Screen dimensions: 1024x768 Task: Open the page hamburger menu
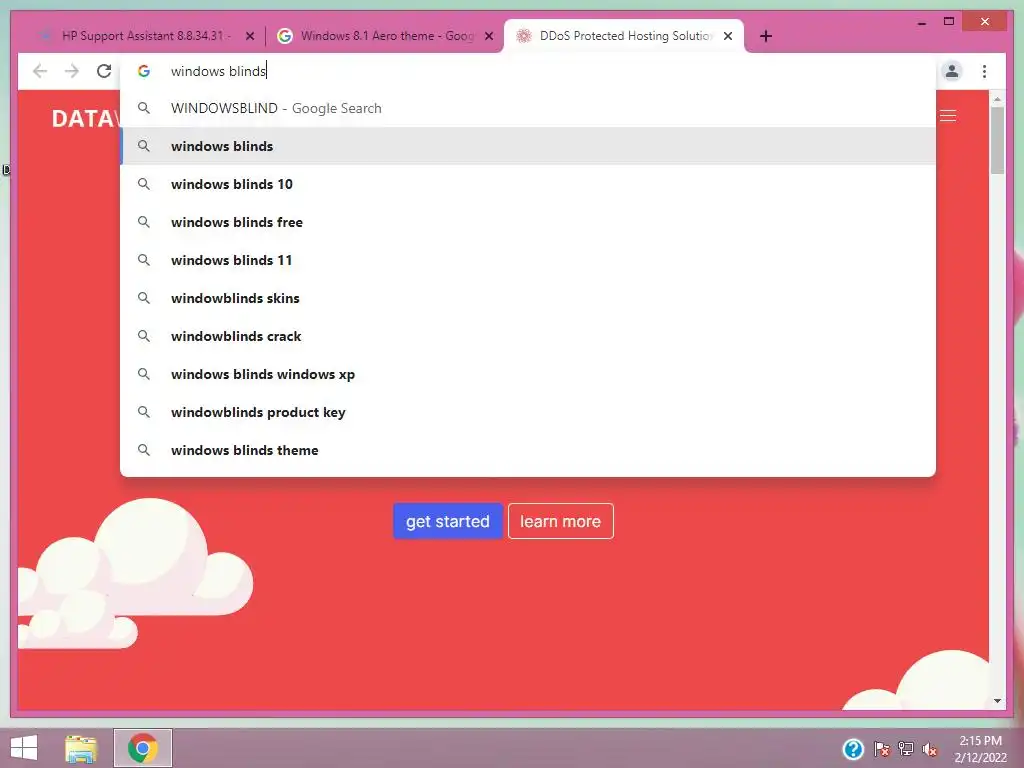(948, 116)
